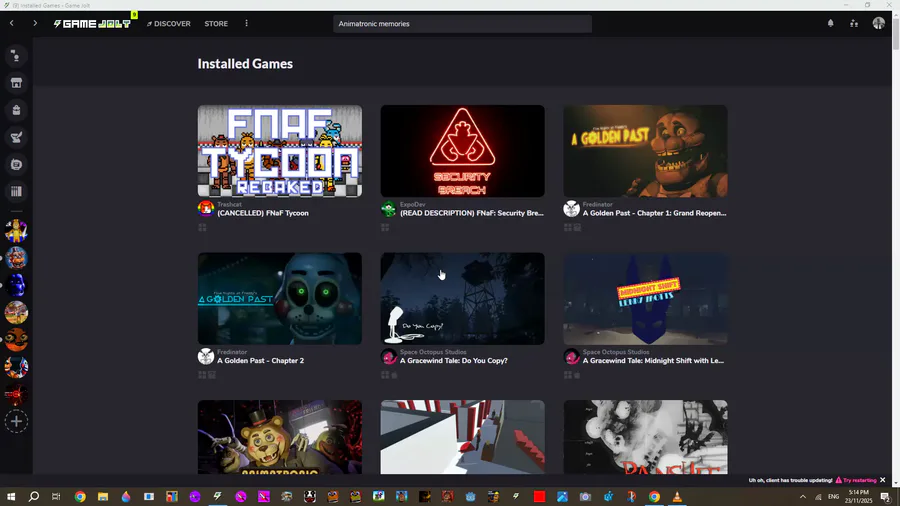This screenshot has height=506, width=900.
Task: Open the backpack sidebar icon
Action: click(x=16, y=110)
